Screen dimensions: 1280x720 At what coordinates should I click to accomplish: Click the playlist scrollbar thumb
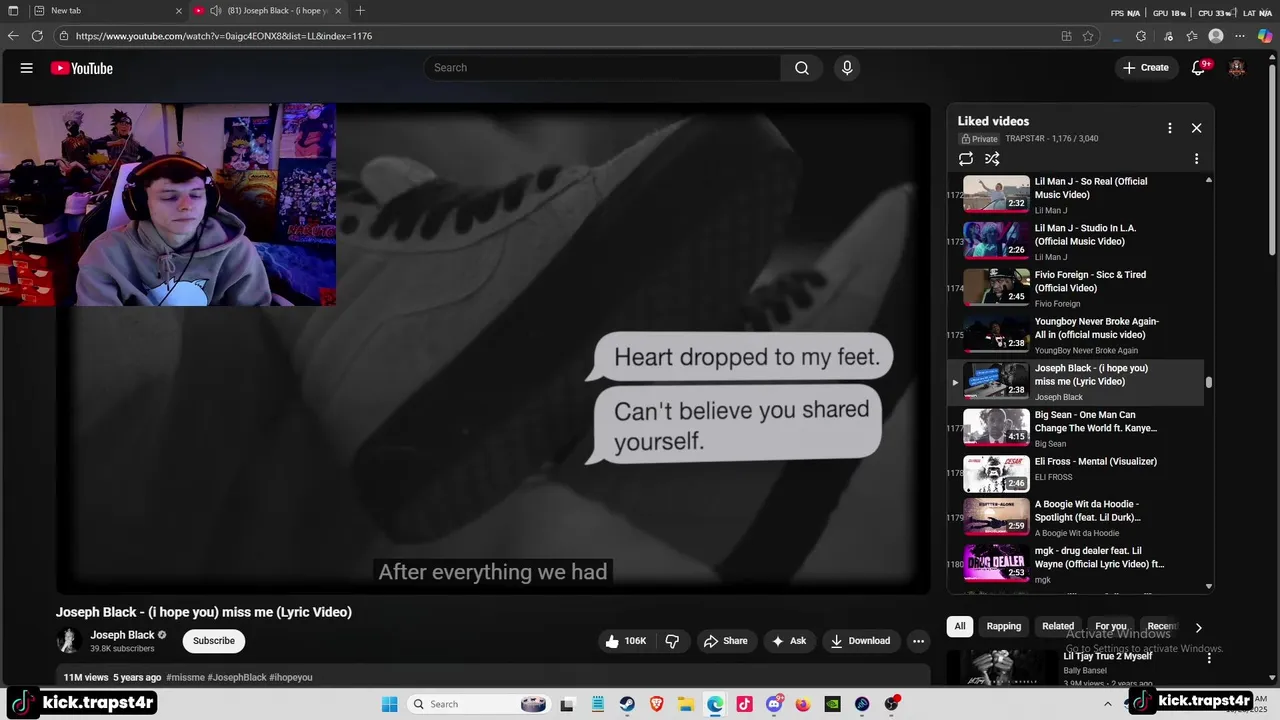click(1209, 382)
